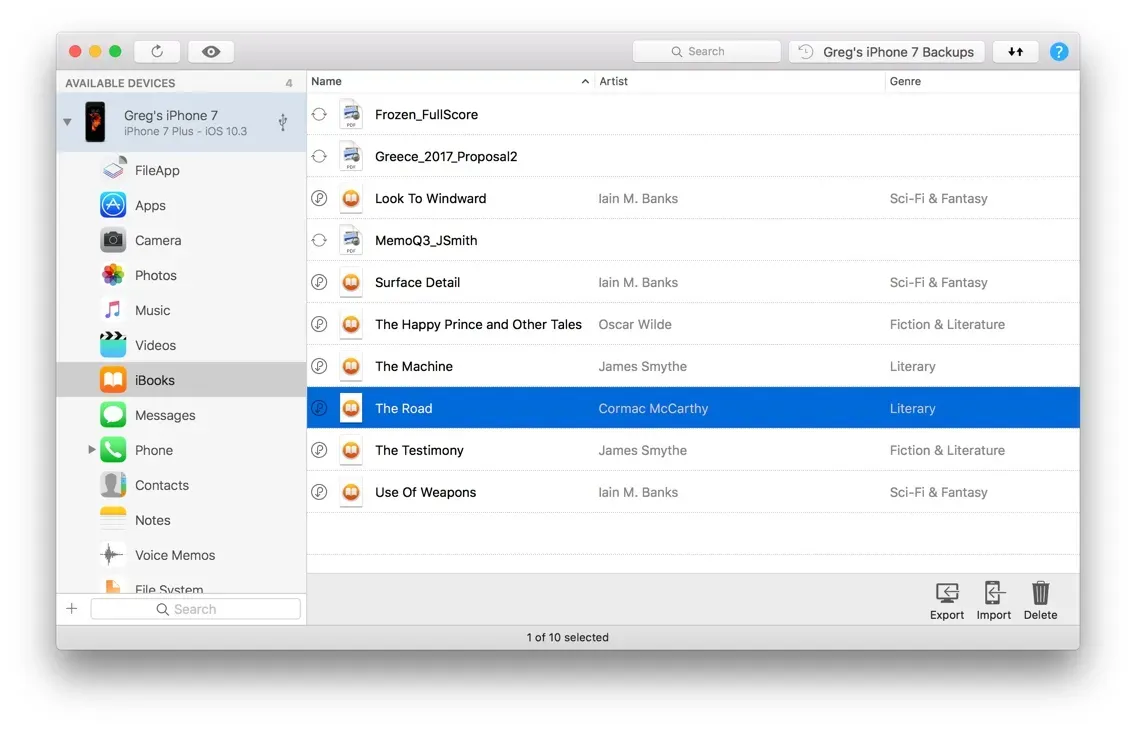Click the toolbar Search field

[707, 52]
